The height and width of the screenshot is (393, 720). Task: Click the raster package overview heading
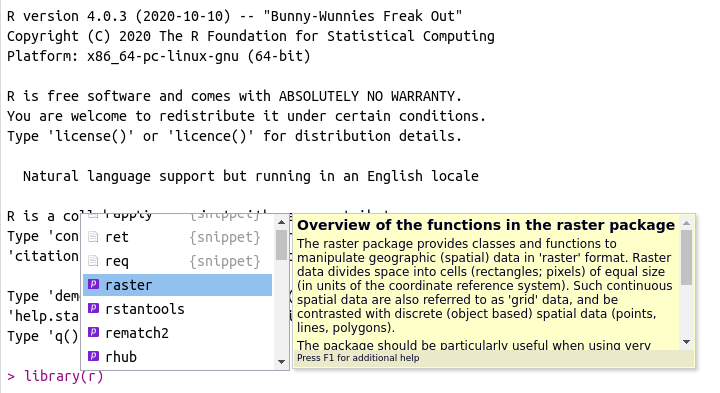486,225
